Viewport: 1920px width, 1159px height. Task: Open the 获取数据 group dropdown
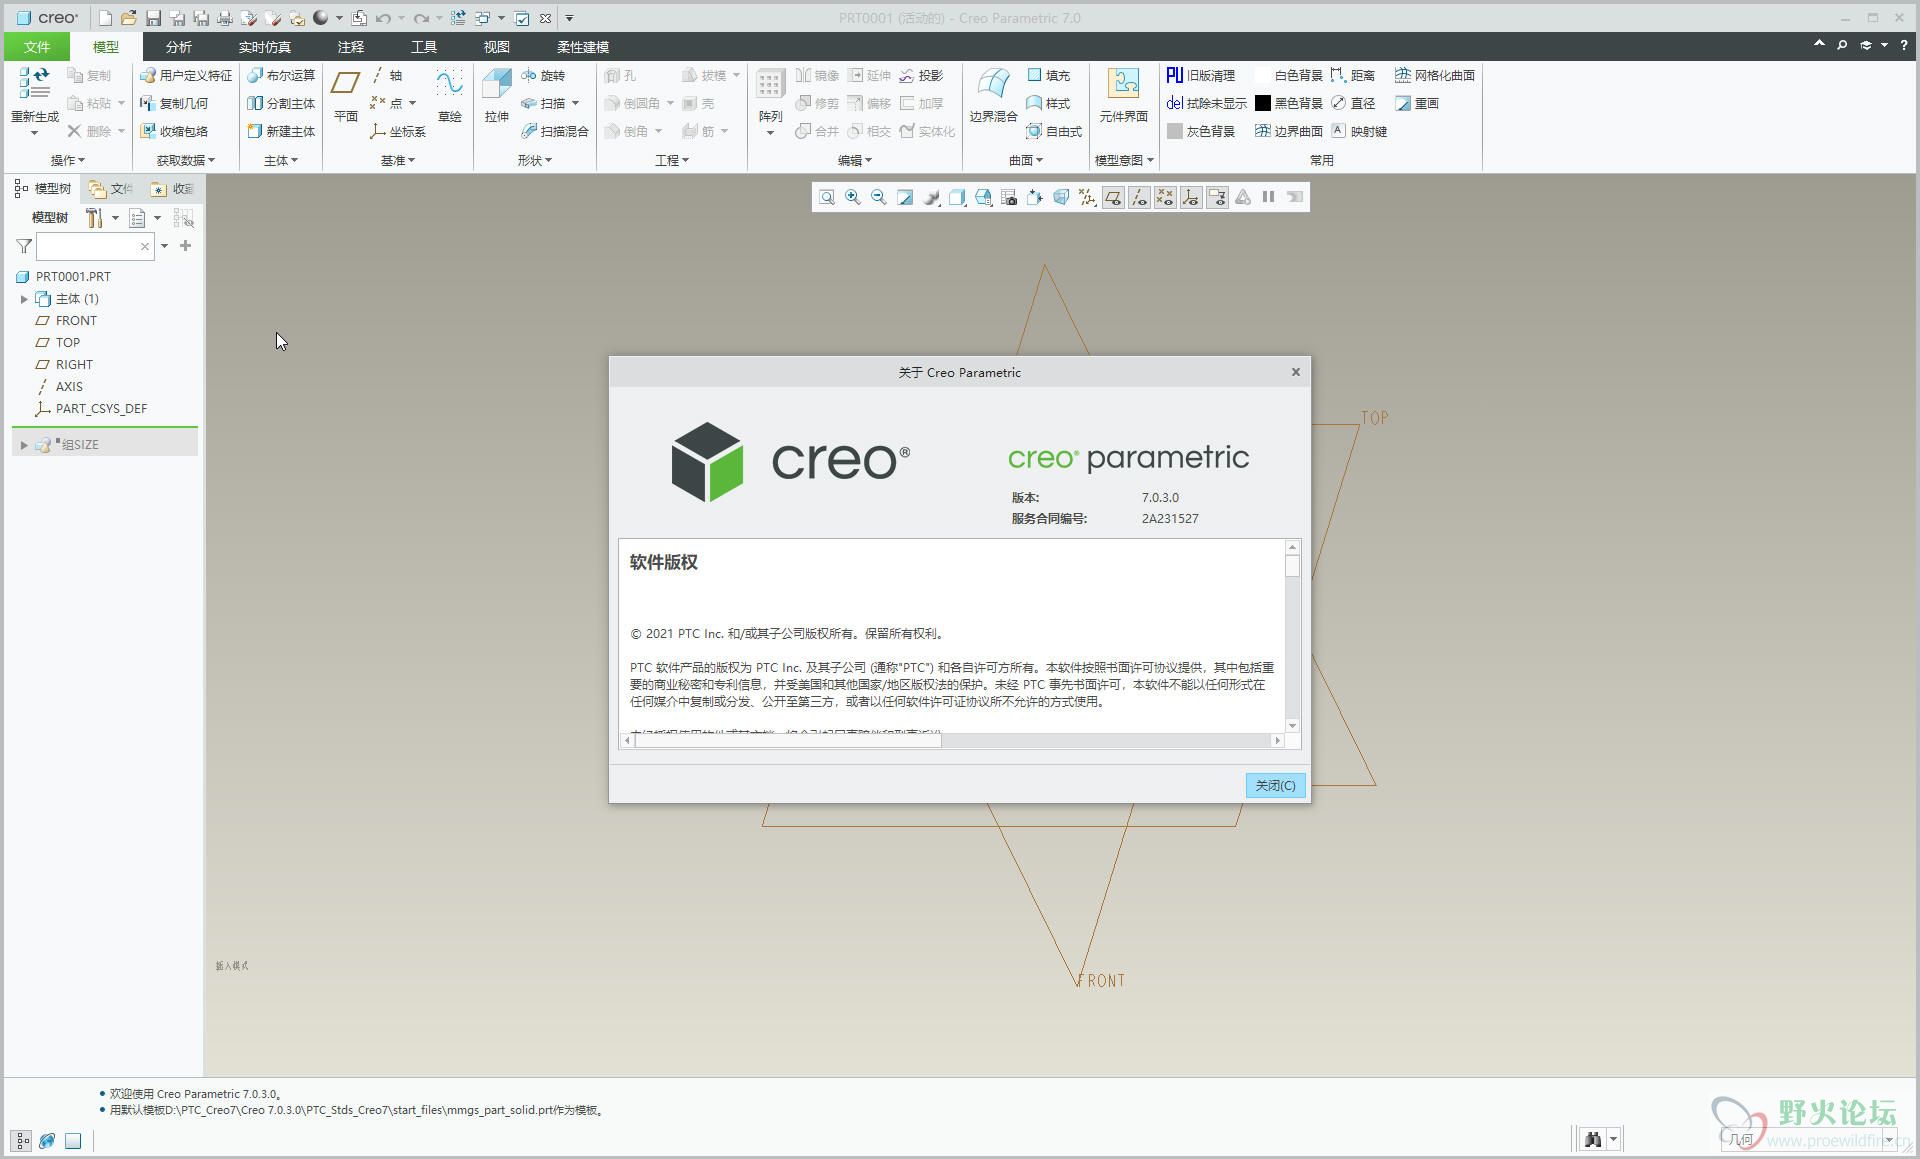point(186,160)
